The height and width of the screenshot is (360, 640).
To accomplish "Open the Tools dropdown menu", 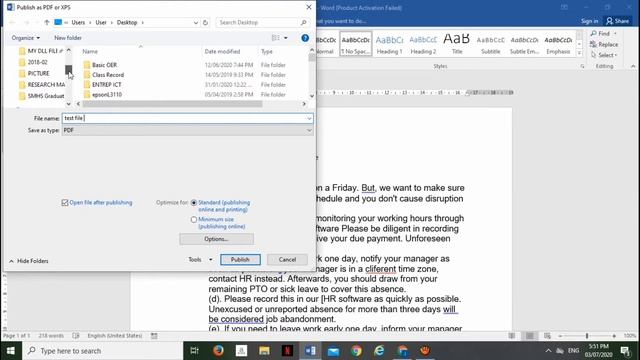I will click(200, 260).
